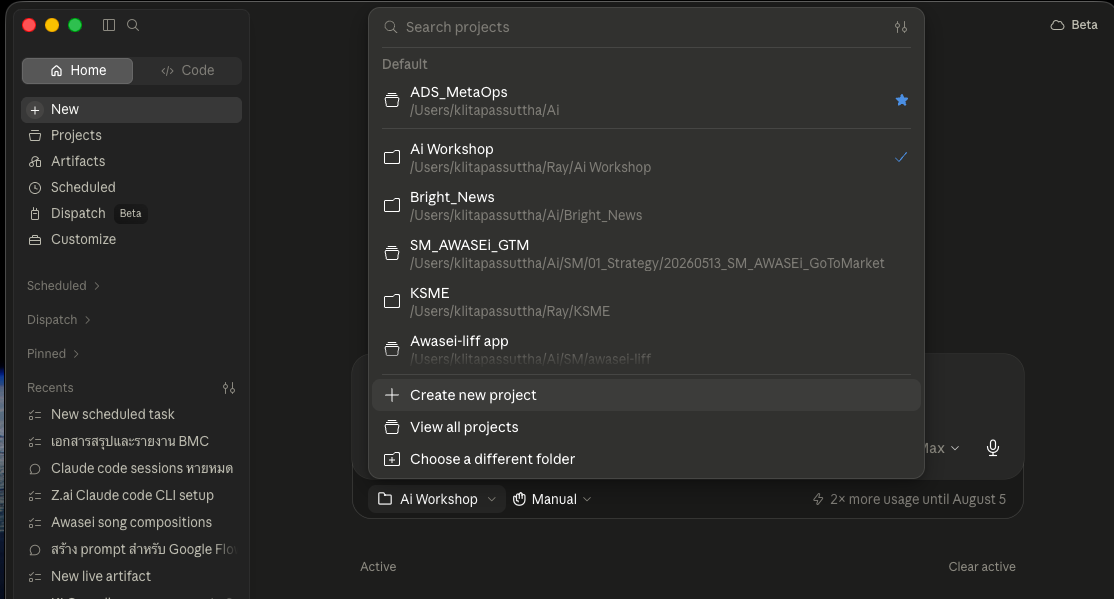Viewport: 1114px width, 599px height.
Task: Expand the Dispatch section chevron
Action: (87, 320)
